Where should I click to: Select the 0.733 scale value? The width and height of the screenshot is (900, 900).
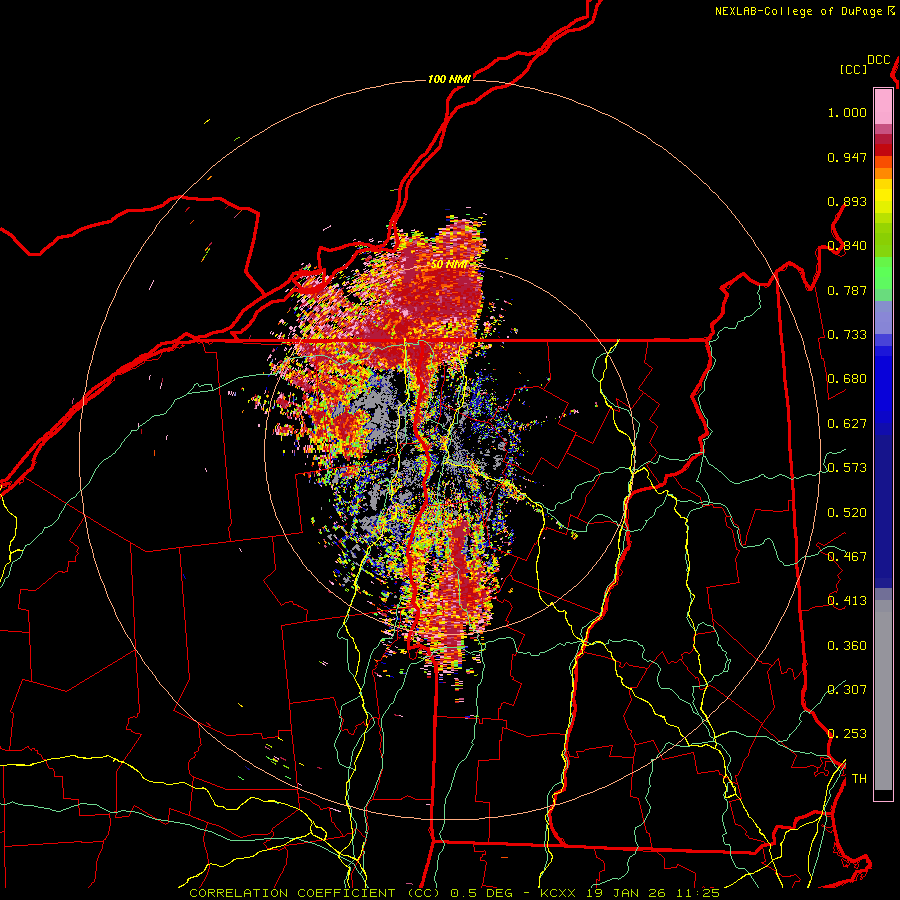(x=847, y=335)
